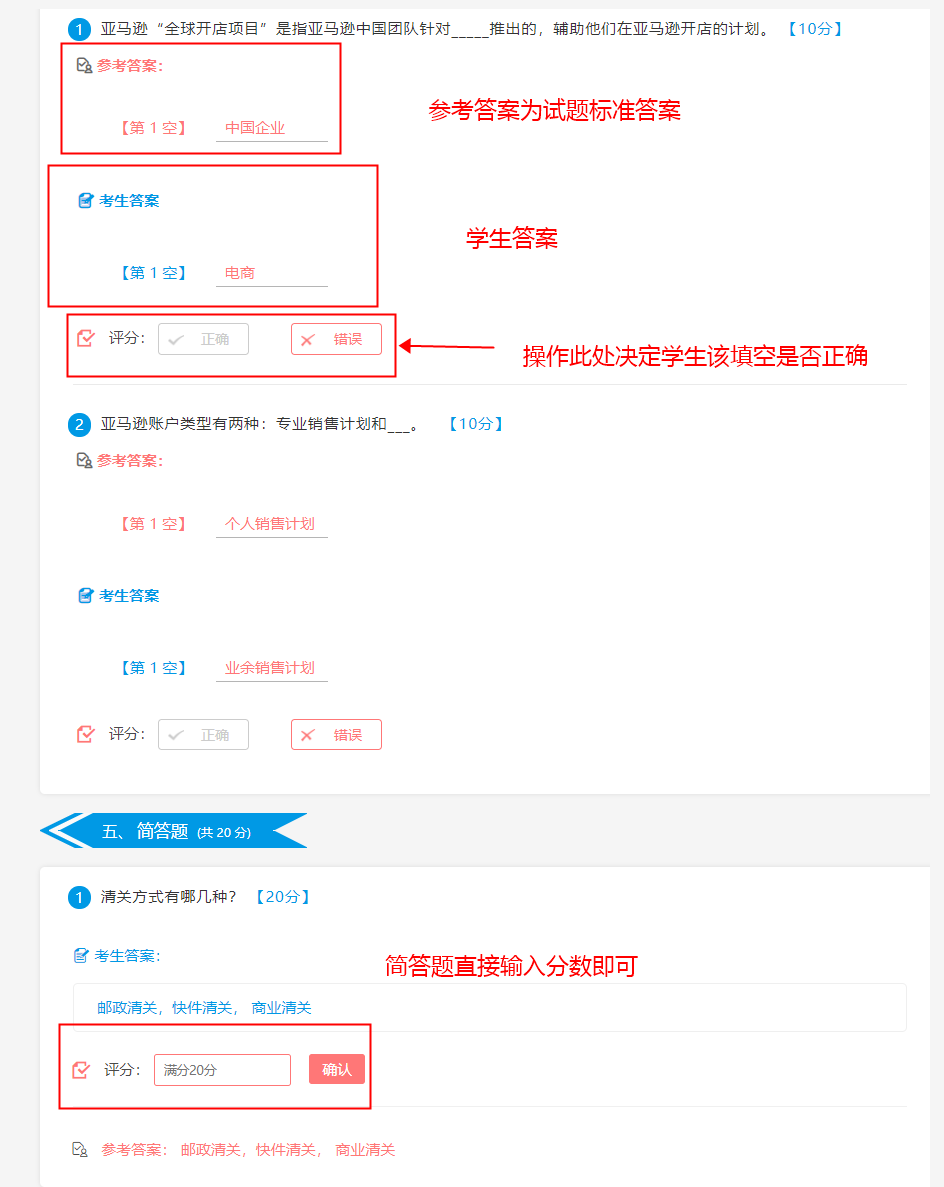944x1187 pixels.
Task: Mark fill-in question 1 answer 电商 as 正确
Action: pos(203,339)
